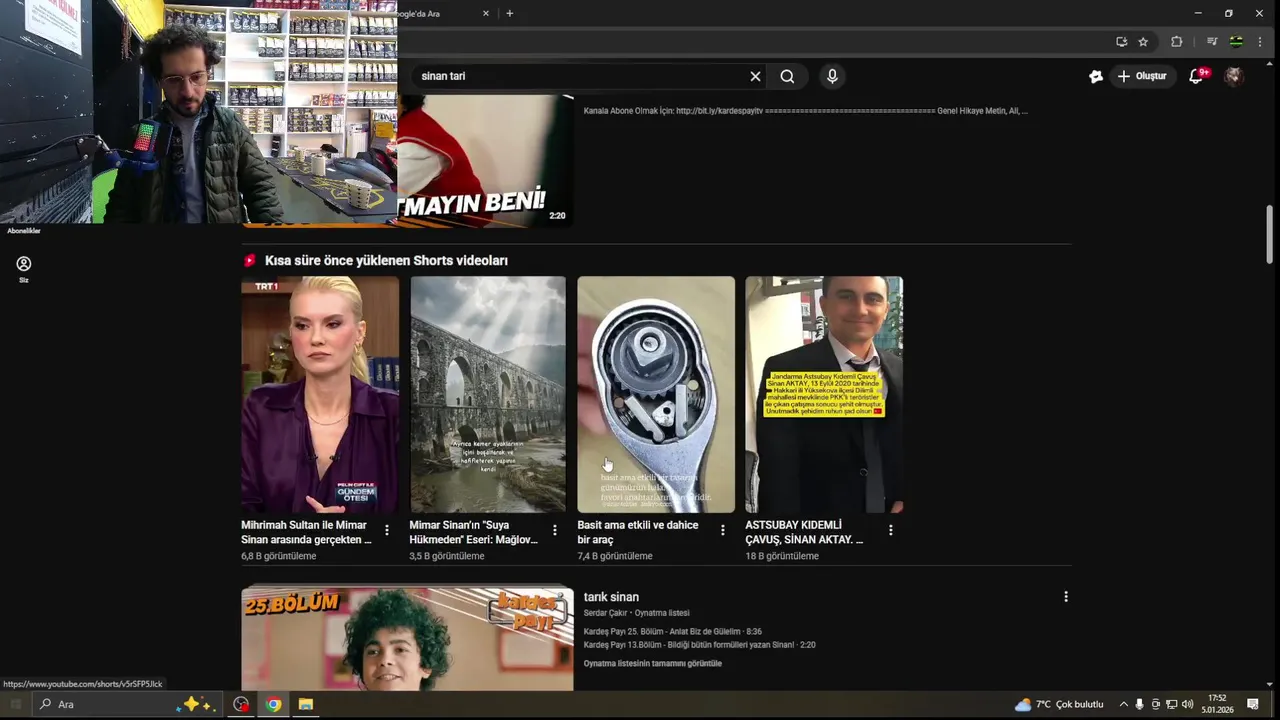This screenshot has width=1280, height=720.
Task: Open Windows taskbar Ara search box
Action: [127, 704]
